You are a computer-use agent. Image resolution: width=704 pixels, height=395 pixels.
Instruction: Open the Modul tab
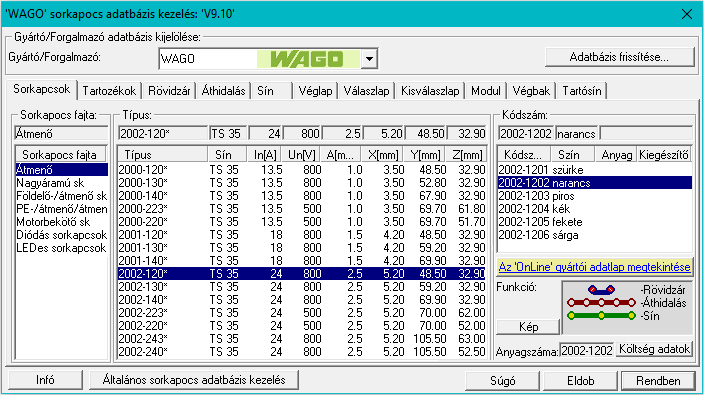coord(486,91)
